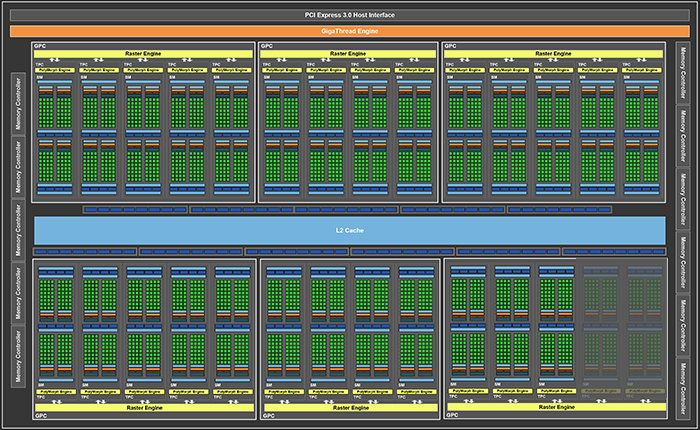
Task: Click Raster Engine in the bottom-middle GPC
Action: (351, 408)
